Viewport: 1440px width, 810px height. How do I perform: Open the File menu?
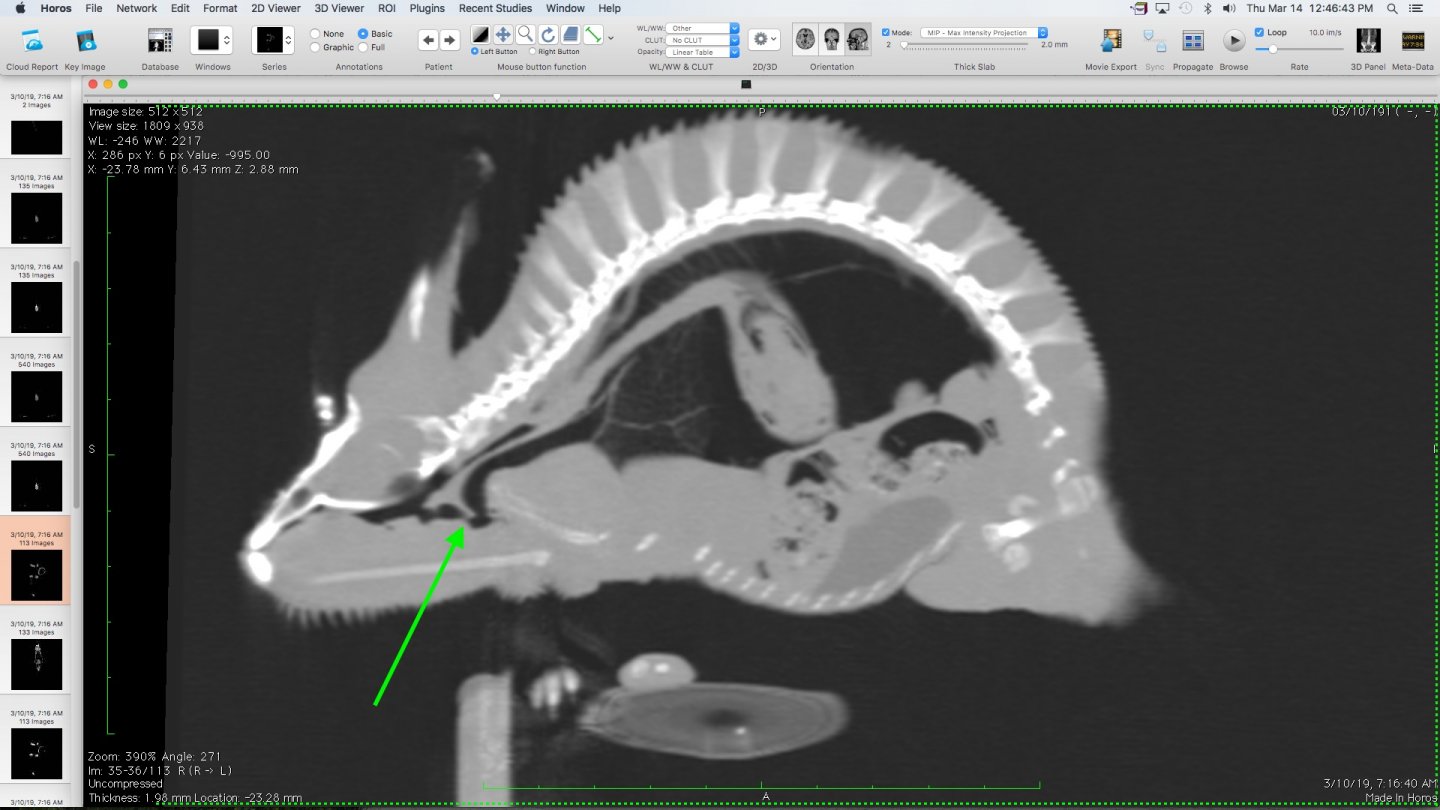click(x=94, y=8)
